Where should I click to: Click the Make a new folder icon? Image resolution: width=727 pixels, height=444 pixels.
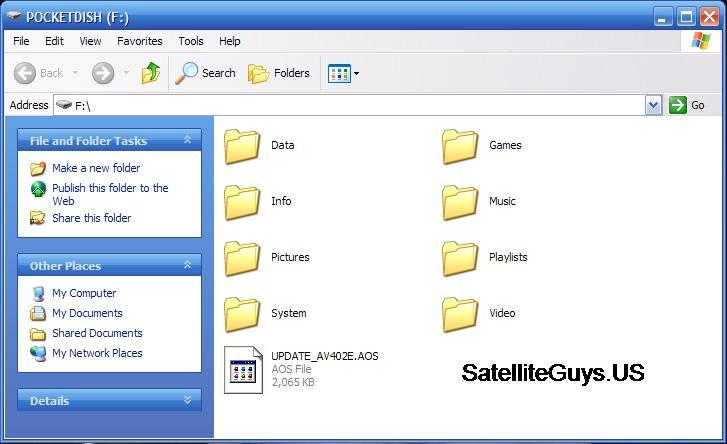pos(38,169)
